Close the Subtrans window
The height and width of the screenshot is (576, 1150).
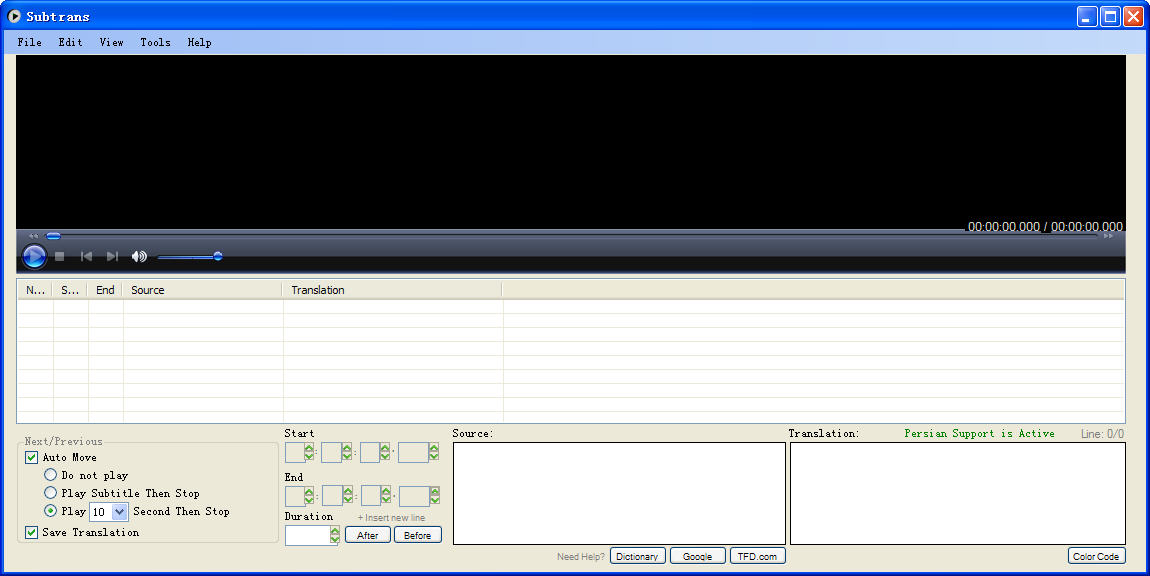pos(1134,16)
